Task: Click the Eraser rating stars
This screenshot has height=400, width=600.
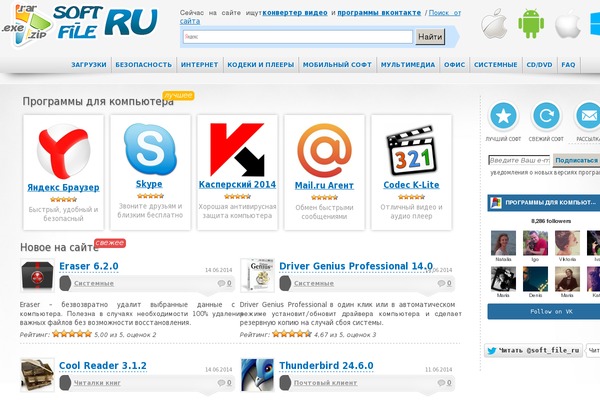Action: pos(72,334)
